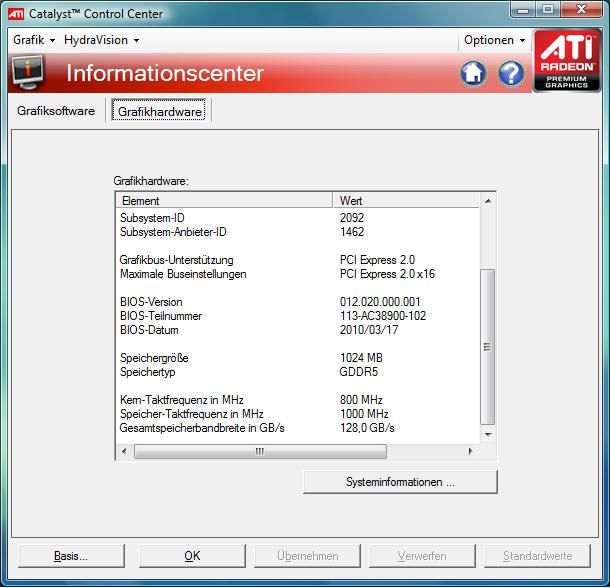The image size is (610, 588).
Task: Click the value 128,0 GB/s
Action: point(367,428)
